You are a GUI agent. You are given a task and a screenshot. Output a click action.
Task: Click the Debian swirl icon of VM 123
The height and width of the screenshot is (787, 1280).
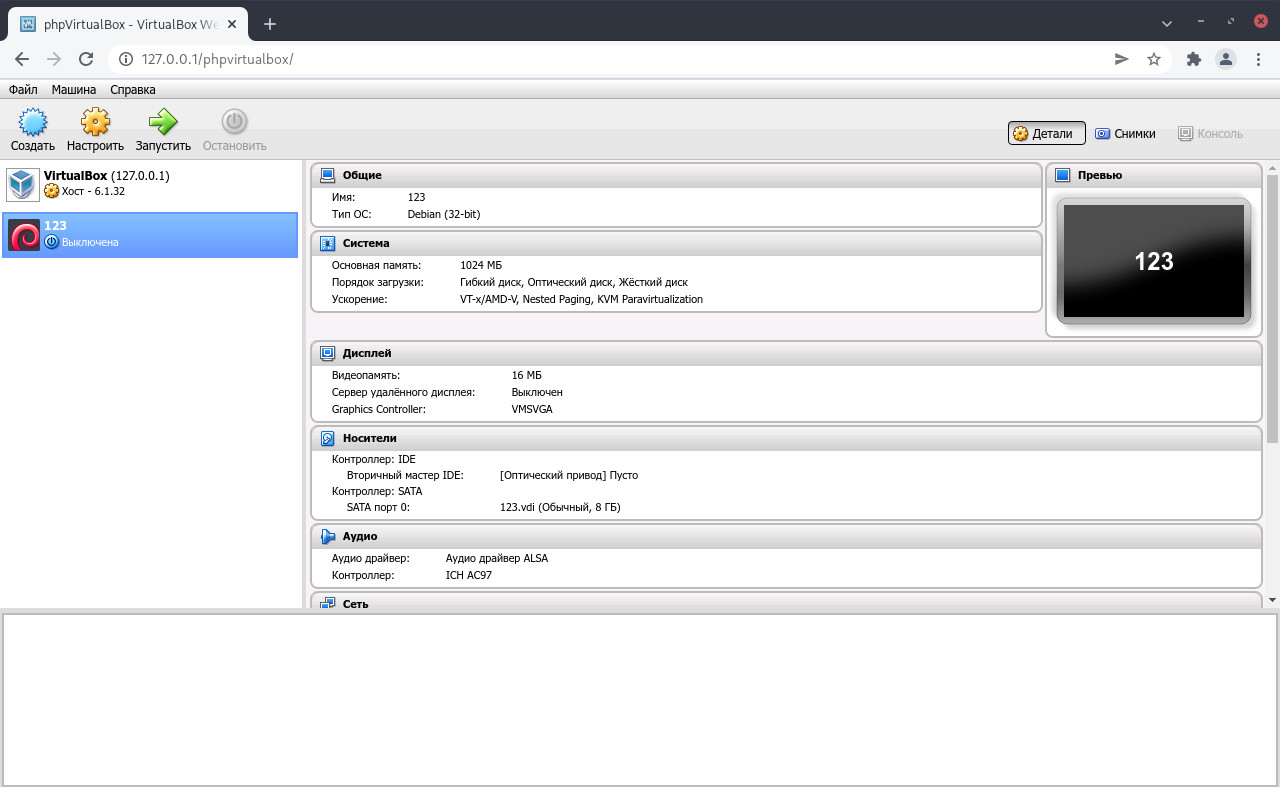click(x=24, y=235)
